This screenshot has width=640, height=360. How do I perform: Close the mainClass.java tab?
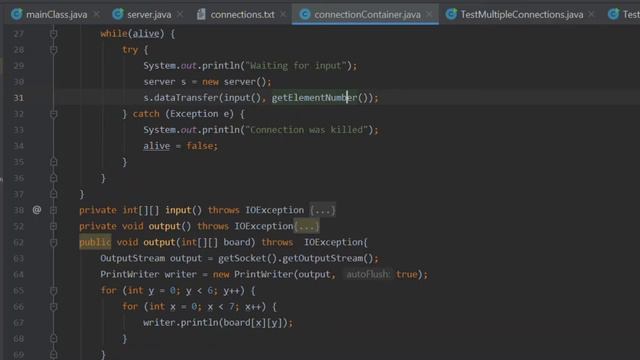(x=97, y=15)
